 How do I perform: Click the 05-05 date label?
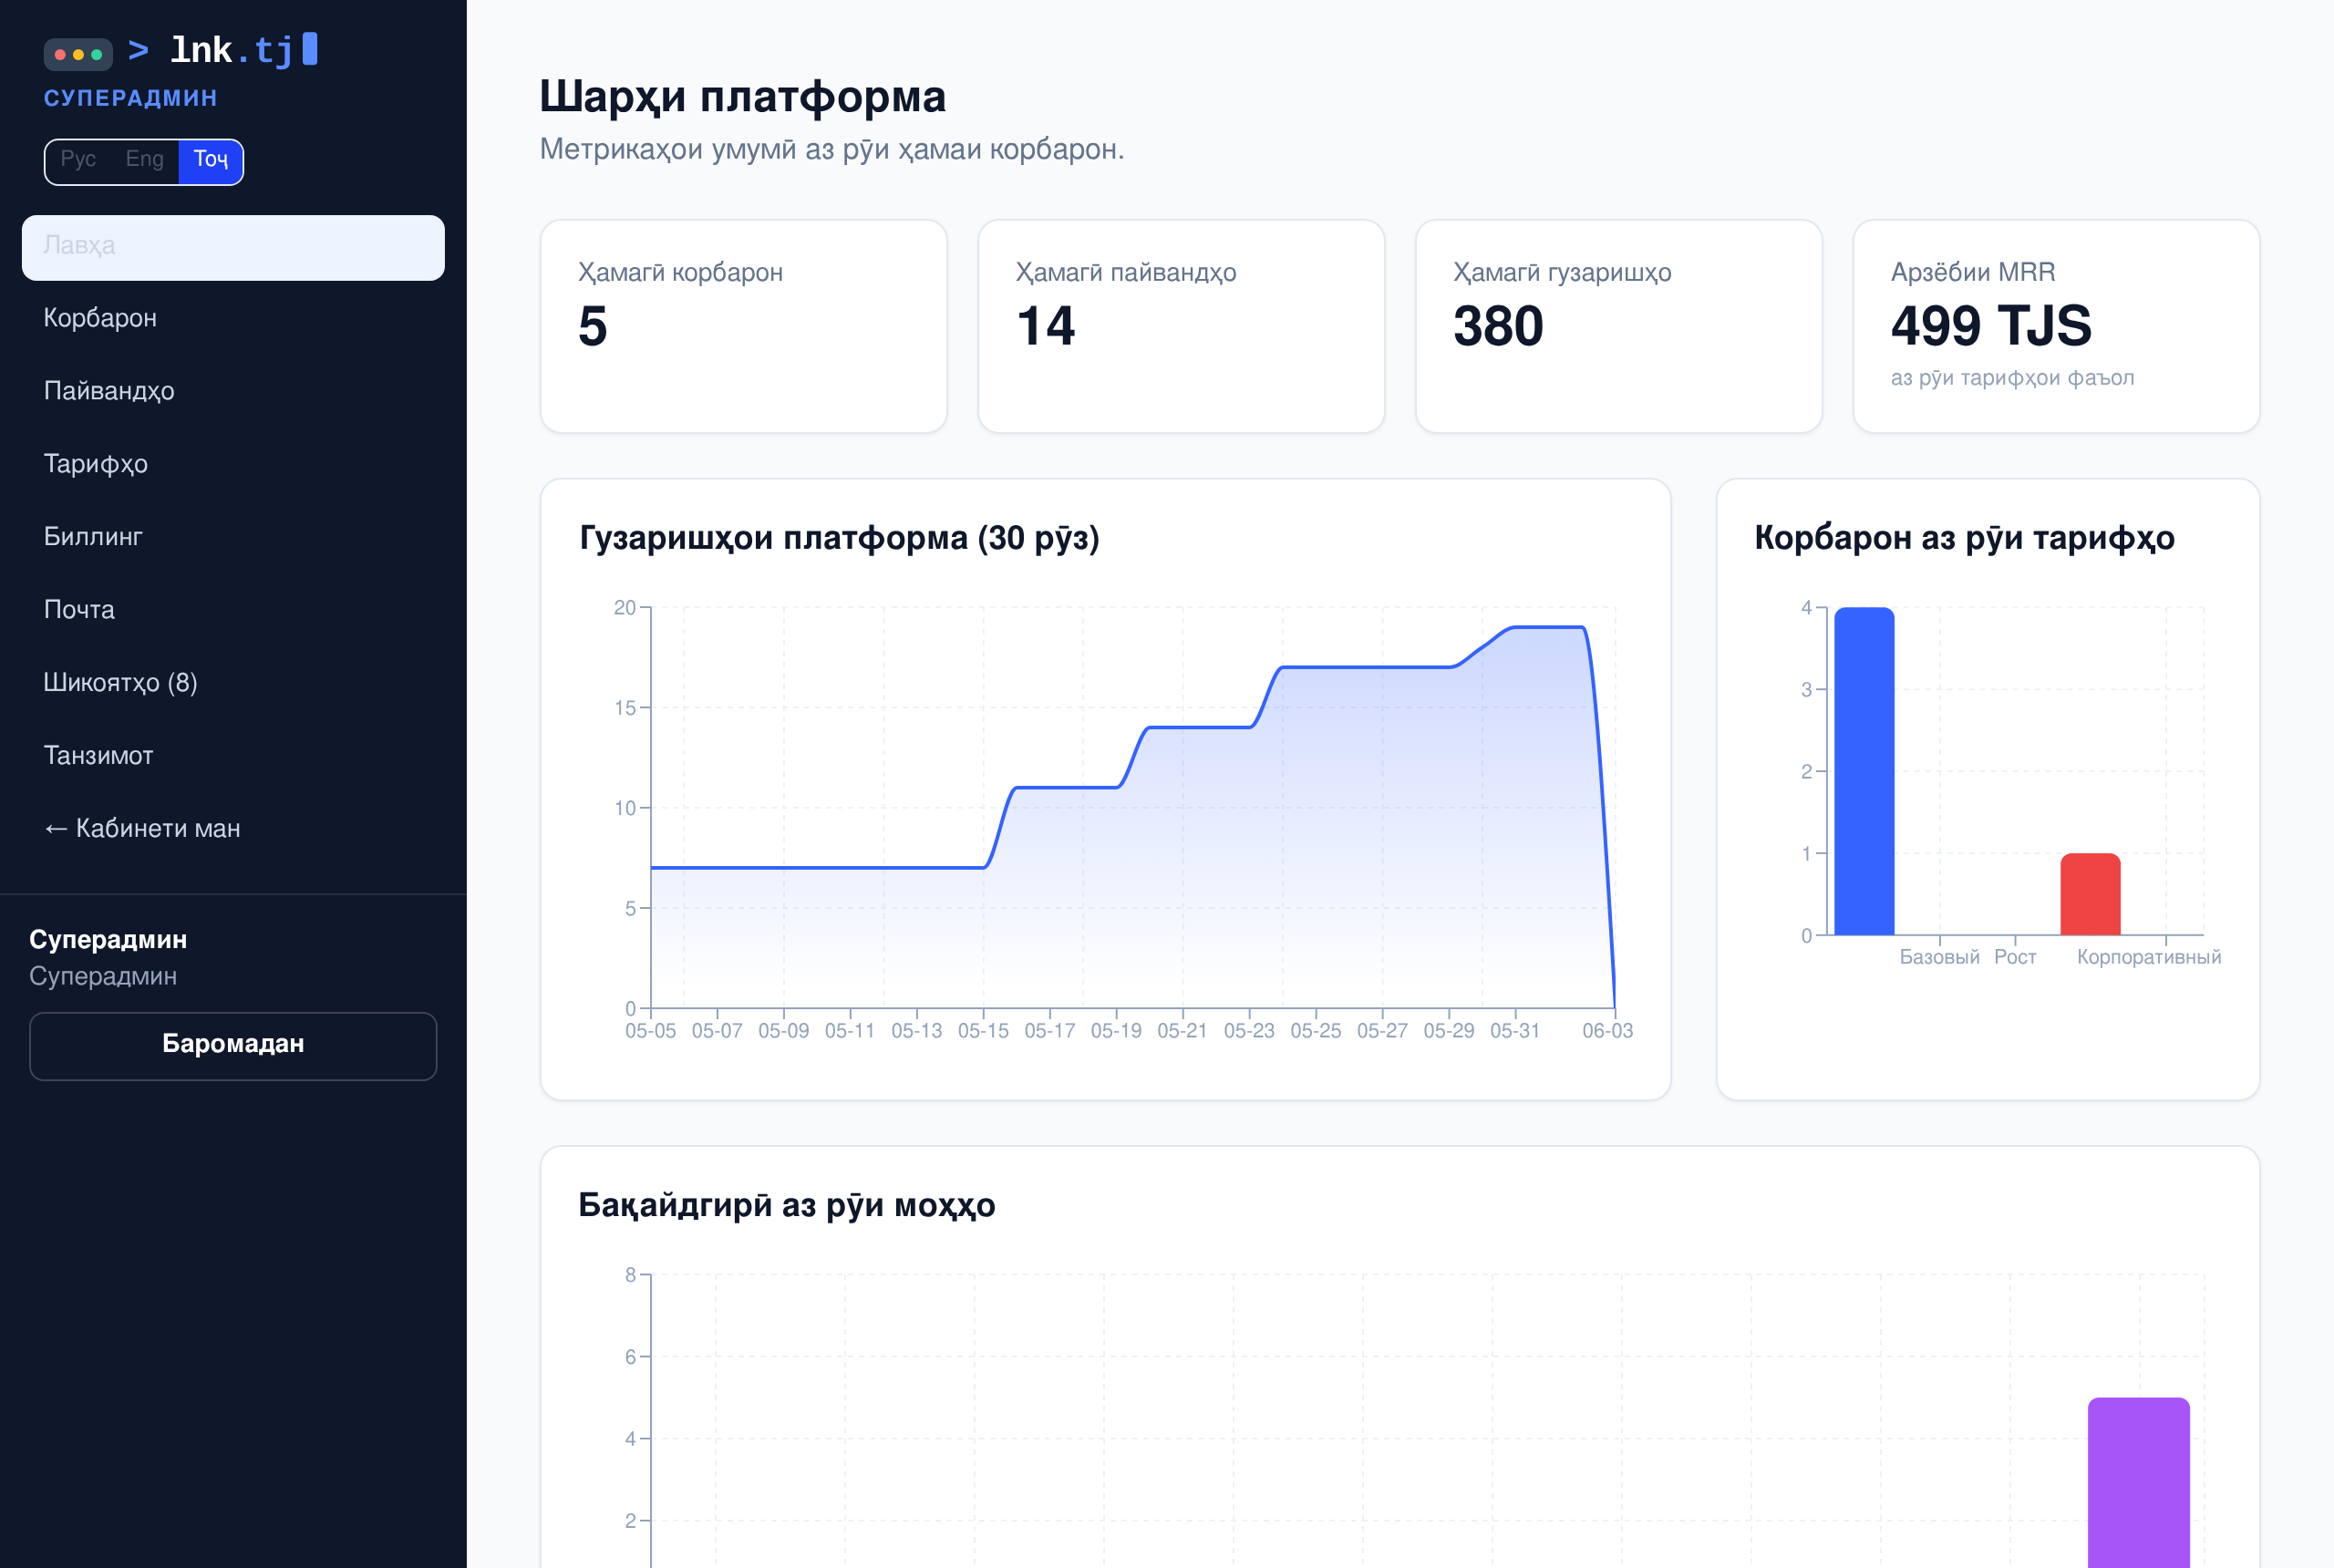coord(650,1031)
